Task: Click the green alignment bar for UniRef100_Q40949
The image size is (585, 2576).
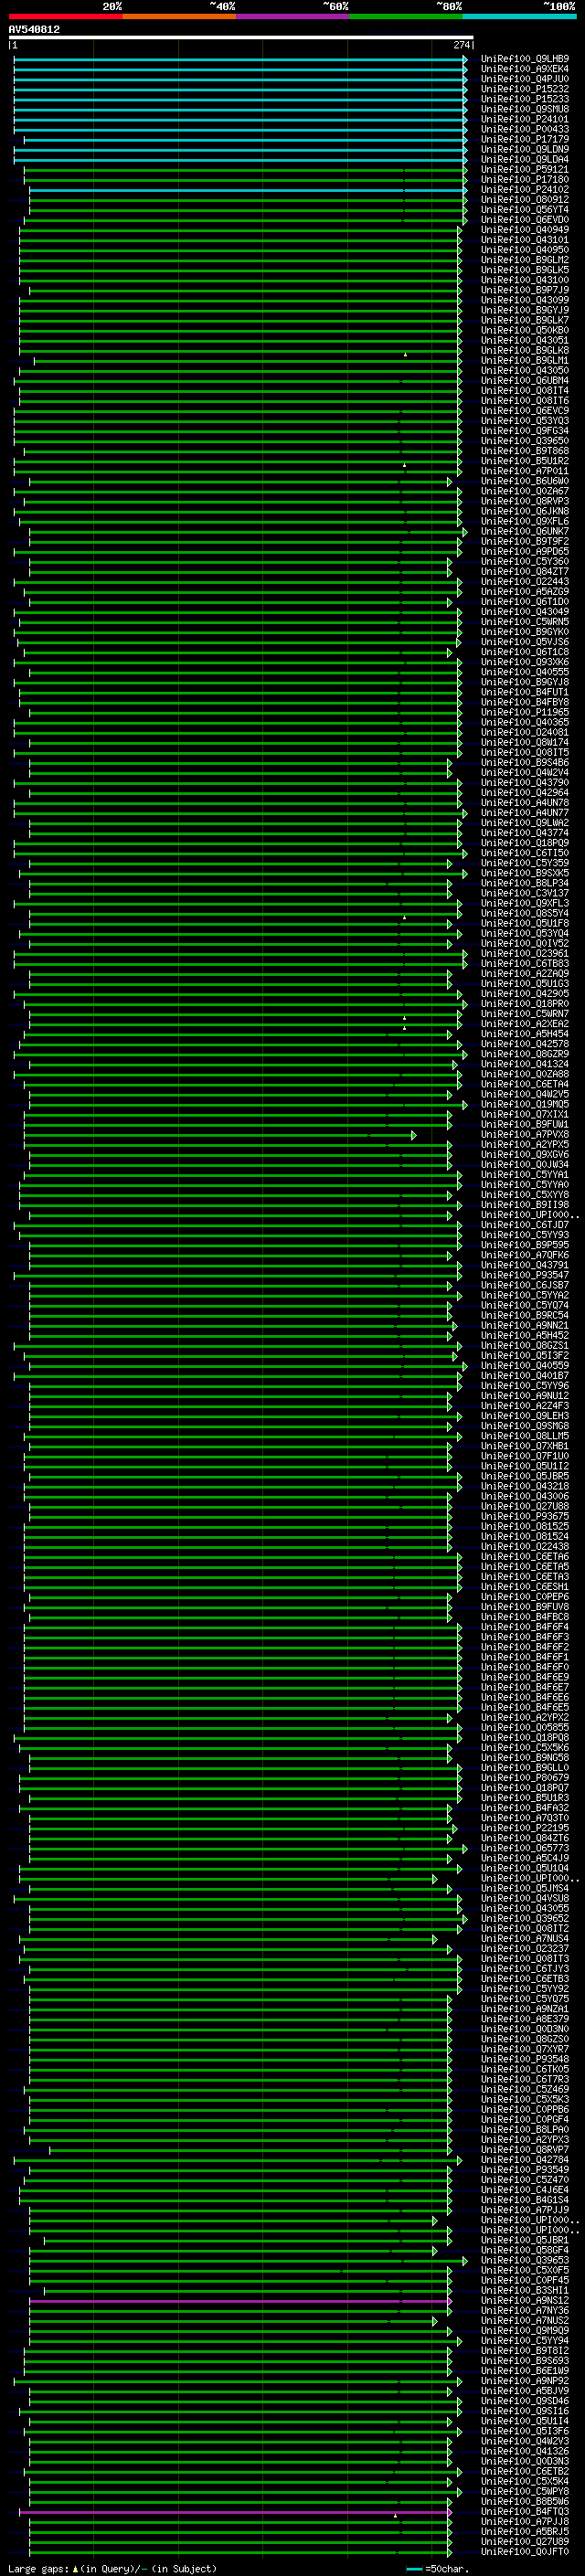Action: [x=240, y=230]
